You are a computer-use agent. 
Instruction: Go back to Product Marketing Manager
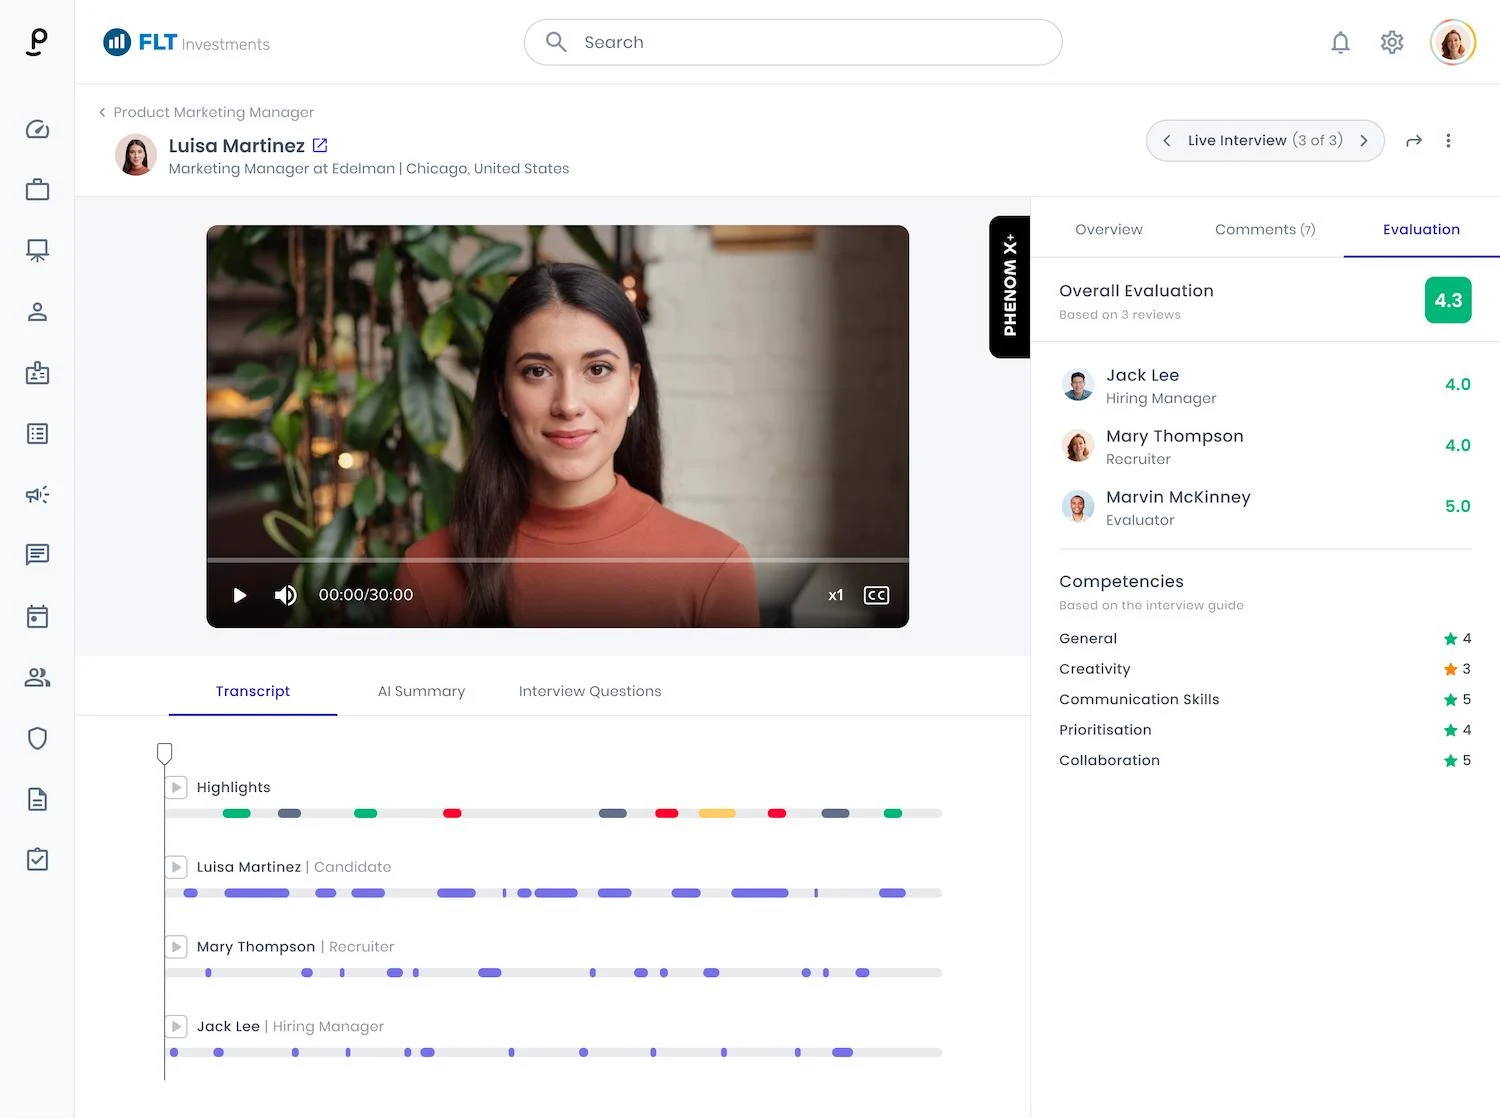click(x=206, y=112)
